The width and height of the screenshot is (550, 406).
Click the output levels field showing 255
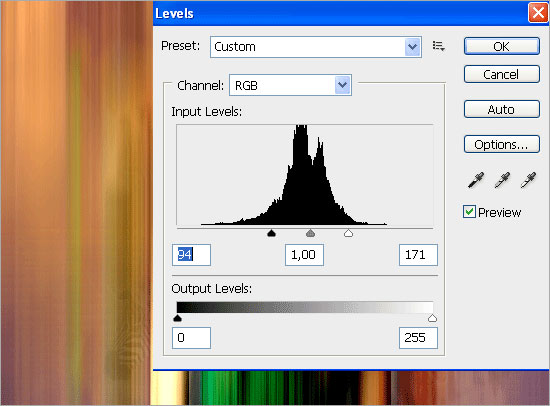(418, 338)
